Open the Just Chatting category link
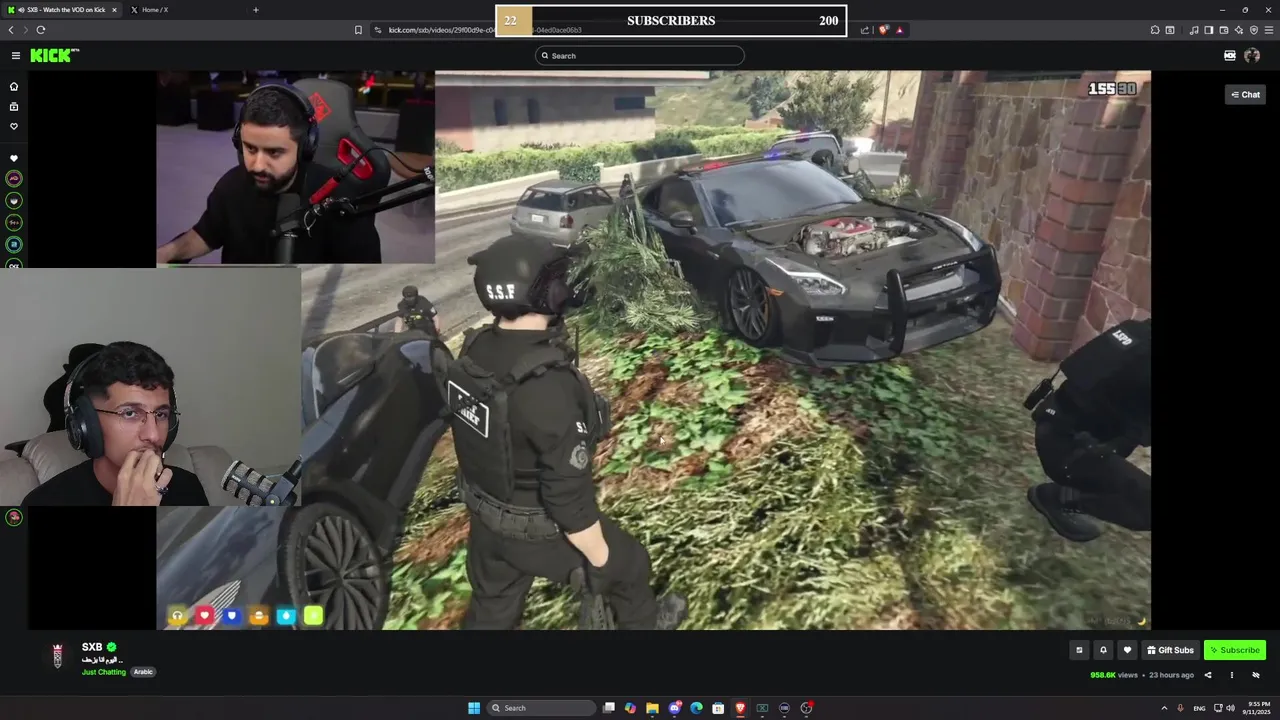This screenshot has height=720, width=1280. coord(104,672)
